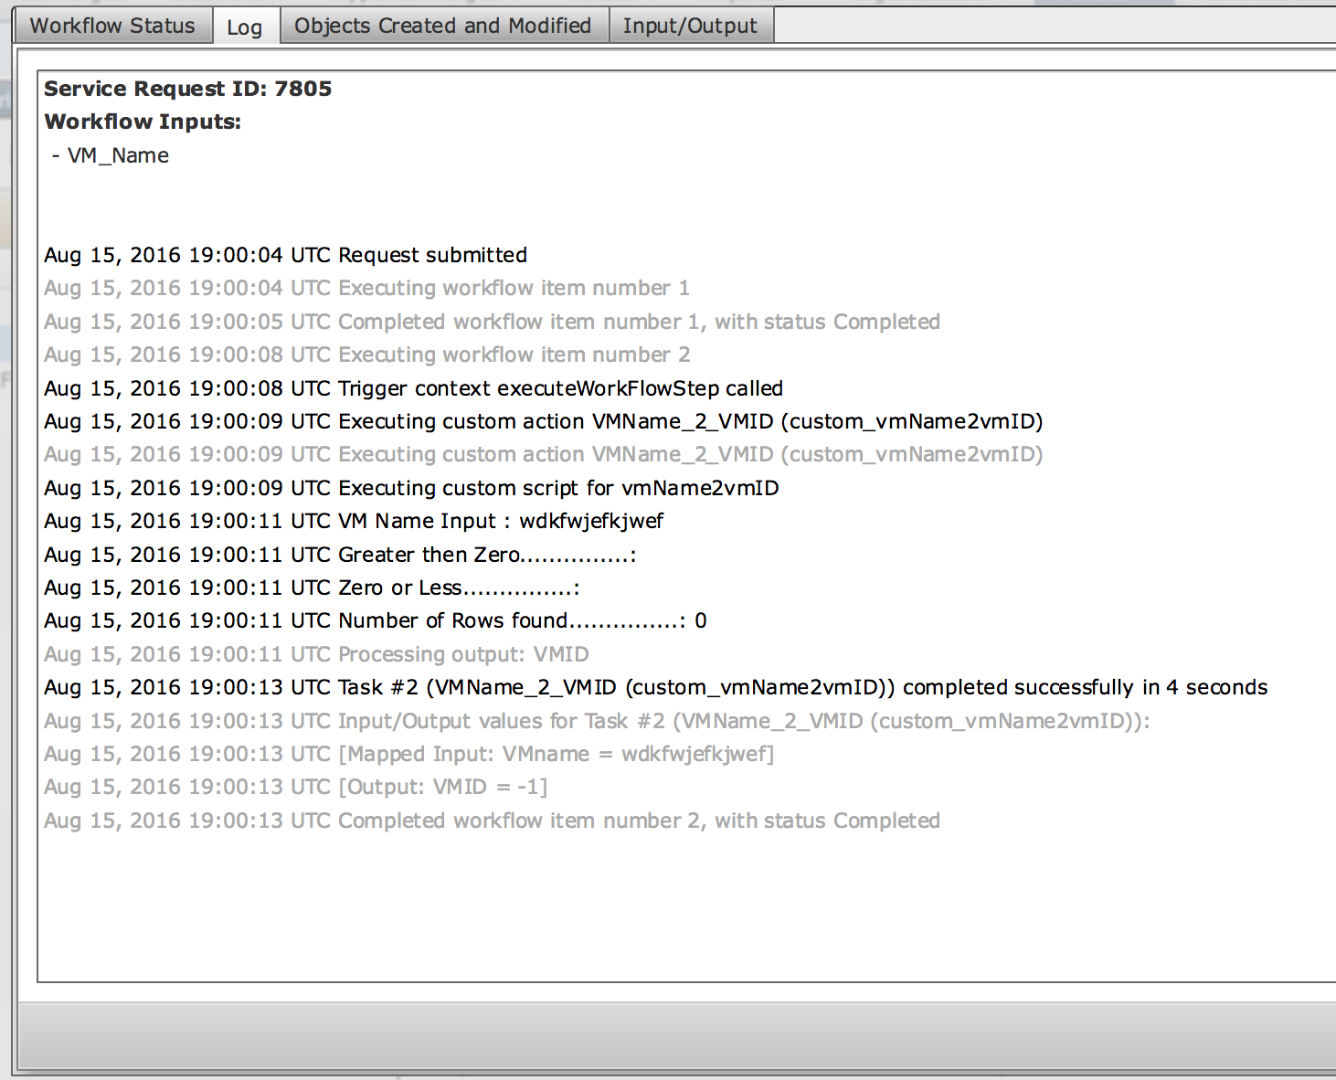Select Processing output: VMID log line
The width and height of the screenshot is (1336, 1080).
point(317,654)
